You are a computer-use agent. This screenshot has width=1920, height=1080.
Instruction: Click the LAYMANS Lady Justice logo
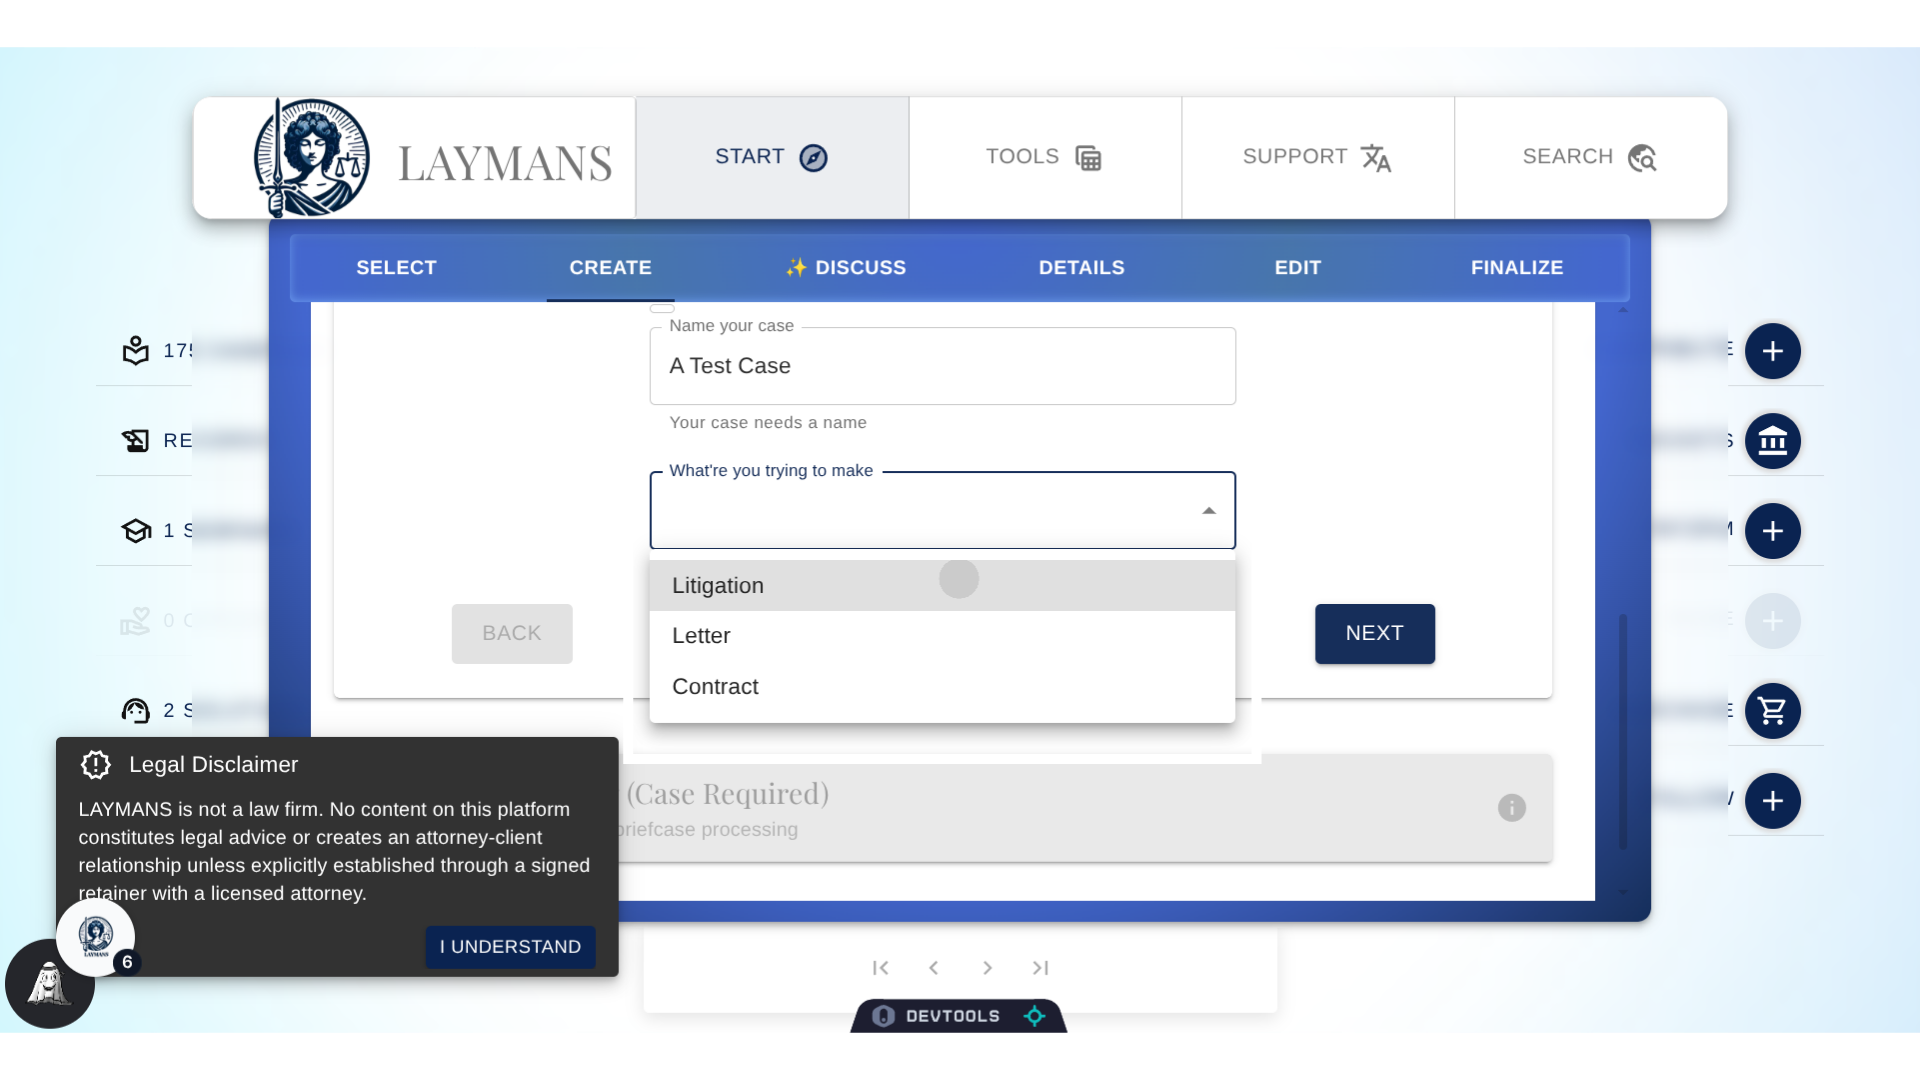pyautogui.click(x=312, y=158)
